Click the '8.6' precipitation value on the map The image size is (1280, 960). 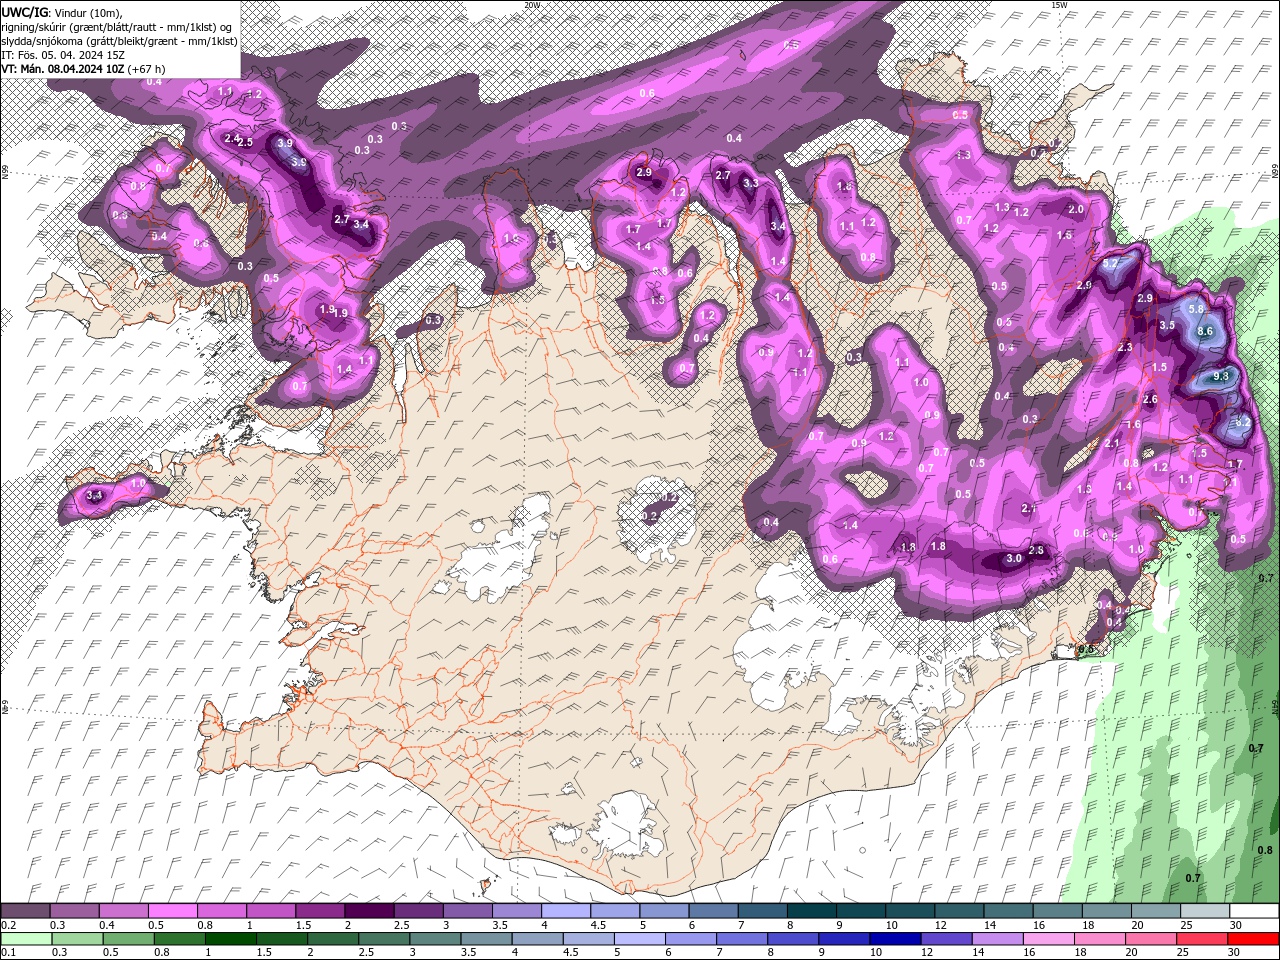(1205, 331)
